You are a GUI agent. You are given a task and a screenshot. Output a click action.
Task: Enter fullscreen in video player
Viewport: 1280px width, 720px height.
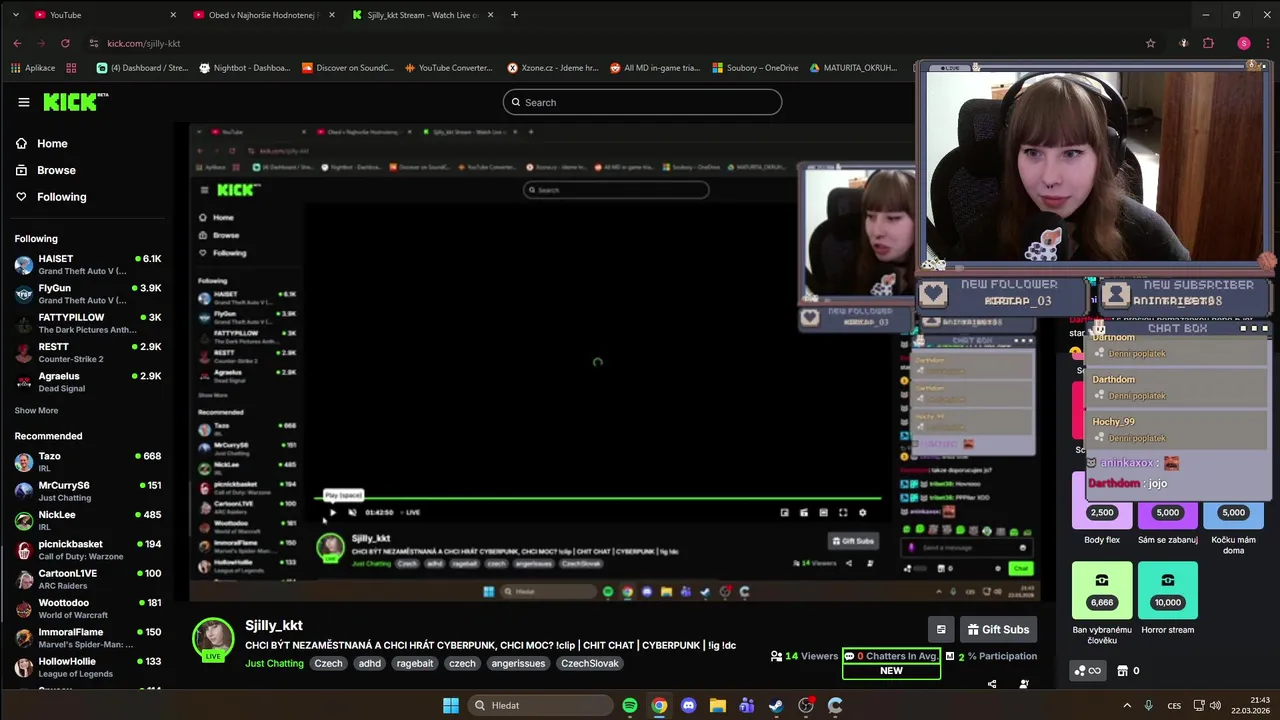(843, 512)
